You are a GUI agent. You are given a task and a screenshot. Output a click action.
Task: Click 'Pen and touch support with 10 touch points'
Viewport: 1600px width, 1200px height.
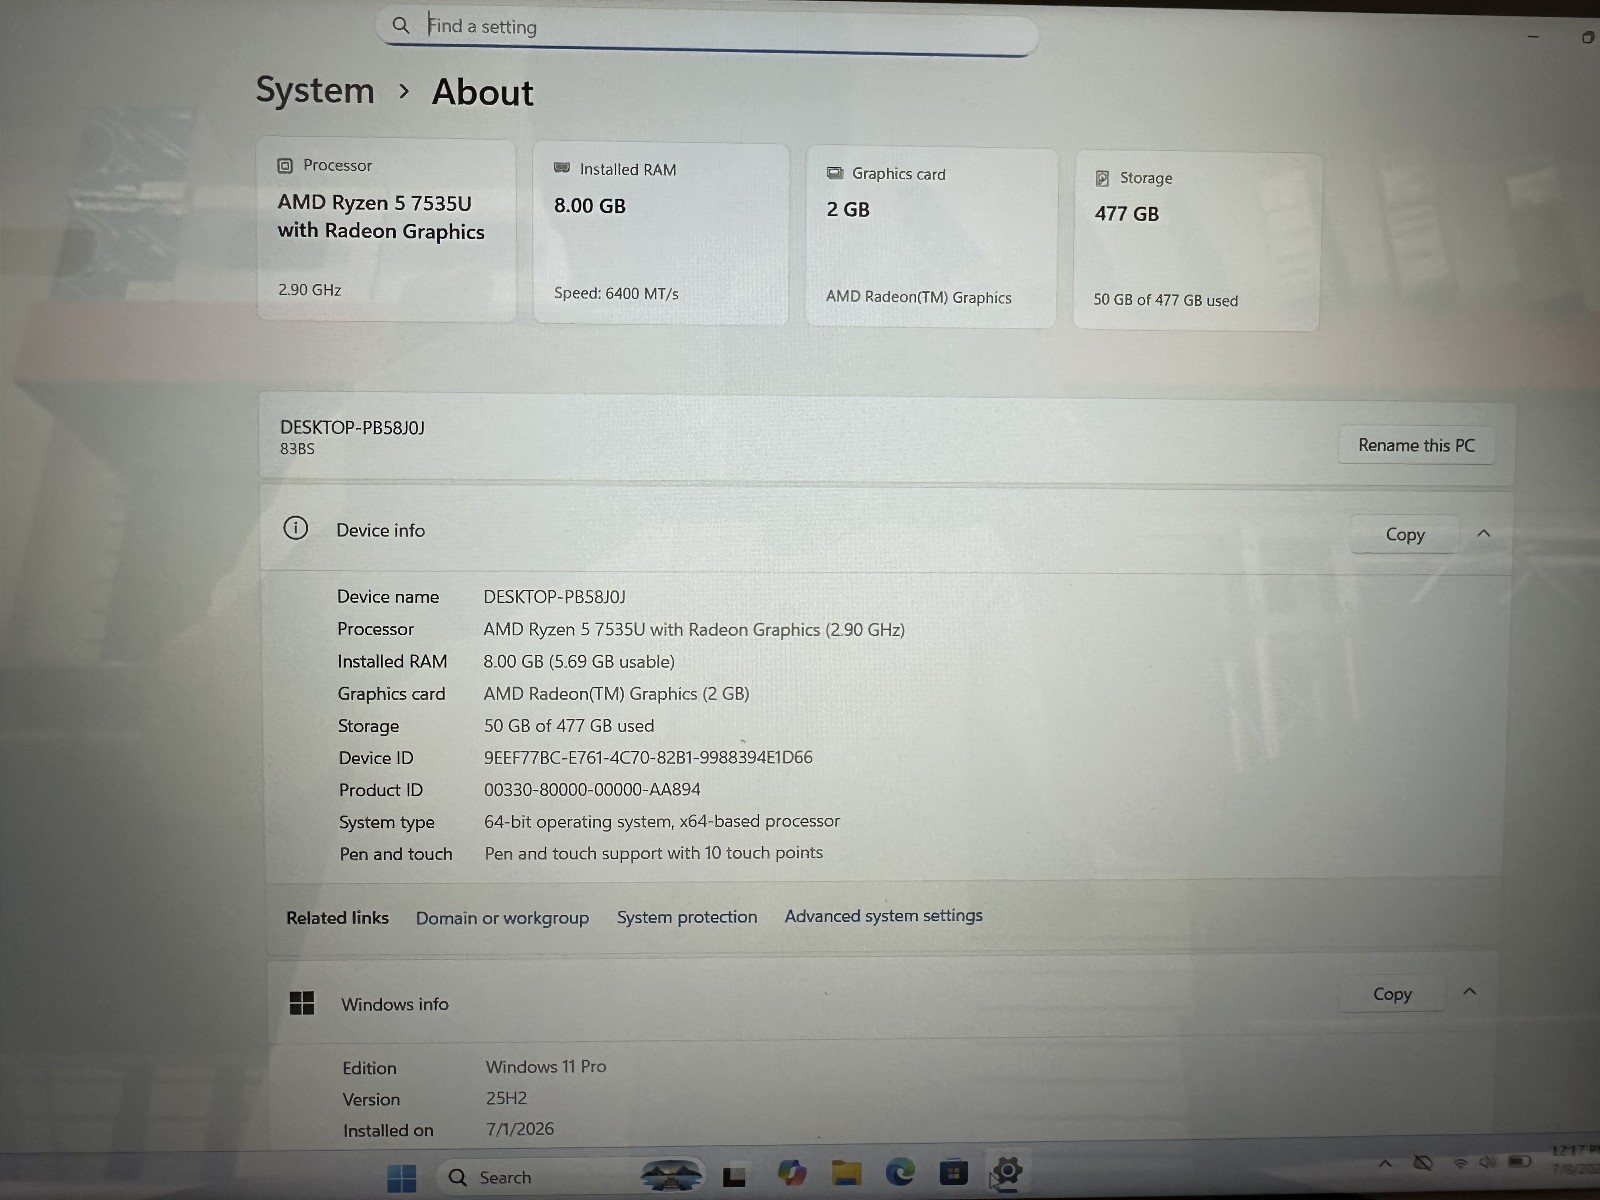click(x=654, y=853)
